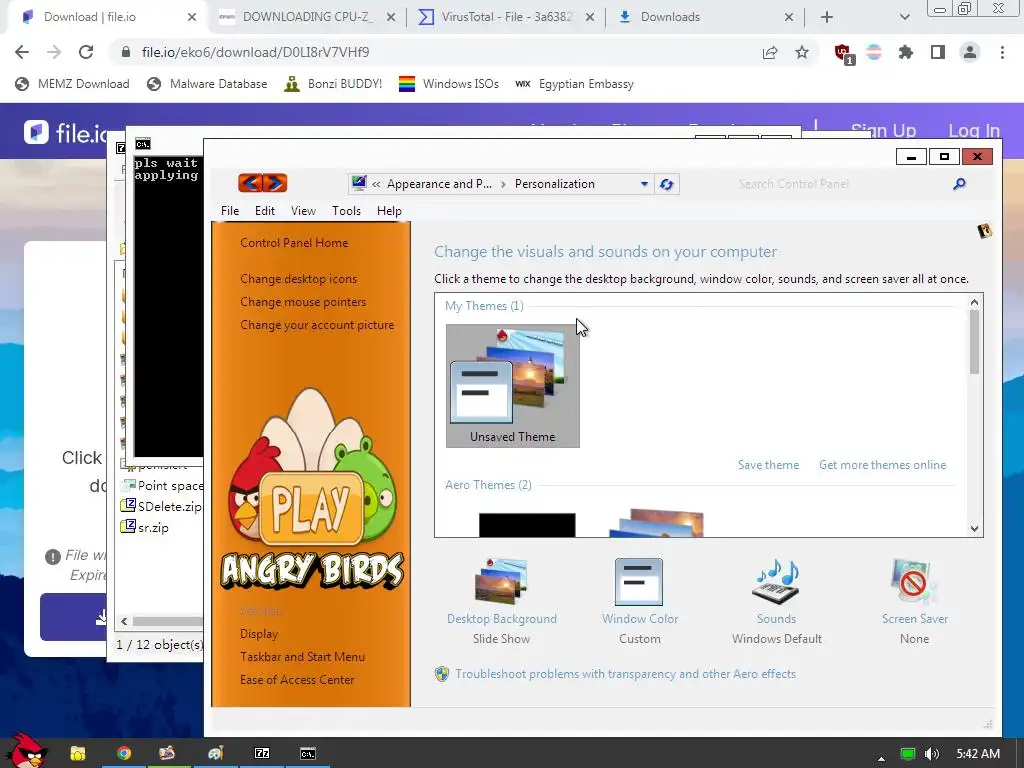Click Change your account picture

pyautogui.click(x=317, y=325)
